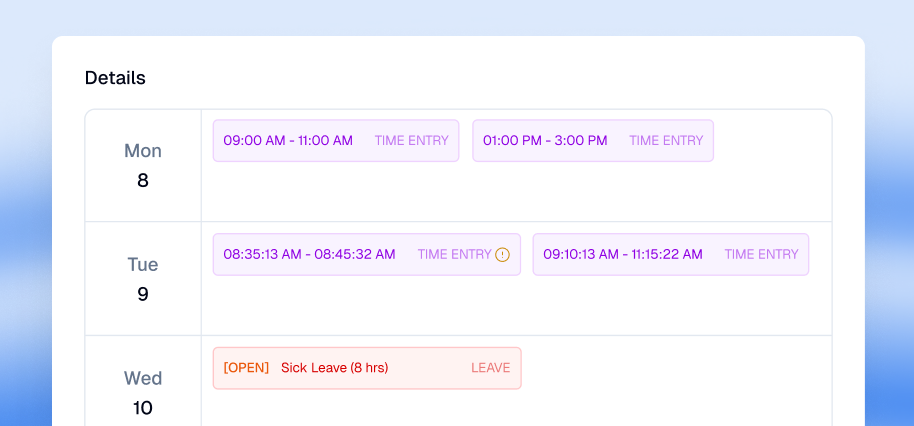Select the 09:10:13 AM - 11:15:22 AM entry
Screen dimensions: 914x426
[x=622, y=255]
